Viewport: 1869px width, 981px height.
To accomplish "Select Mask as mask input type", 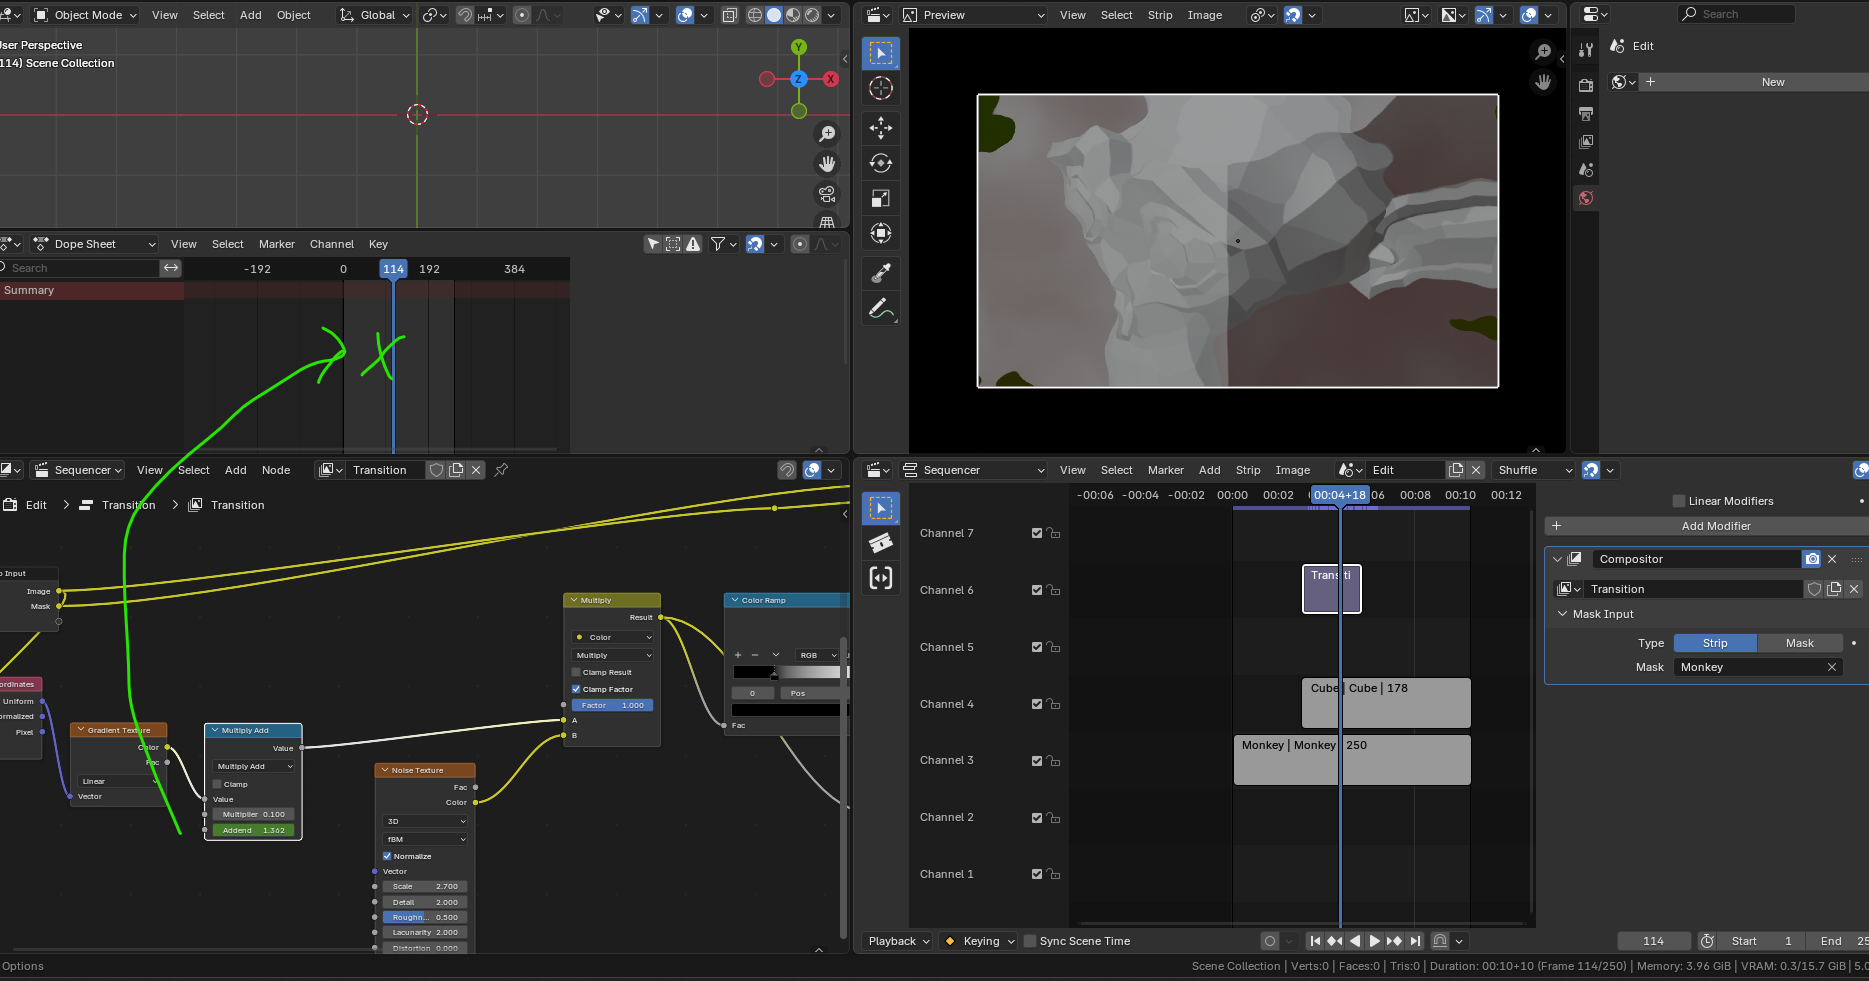I will (x=1799, y=643).
